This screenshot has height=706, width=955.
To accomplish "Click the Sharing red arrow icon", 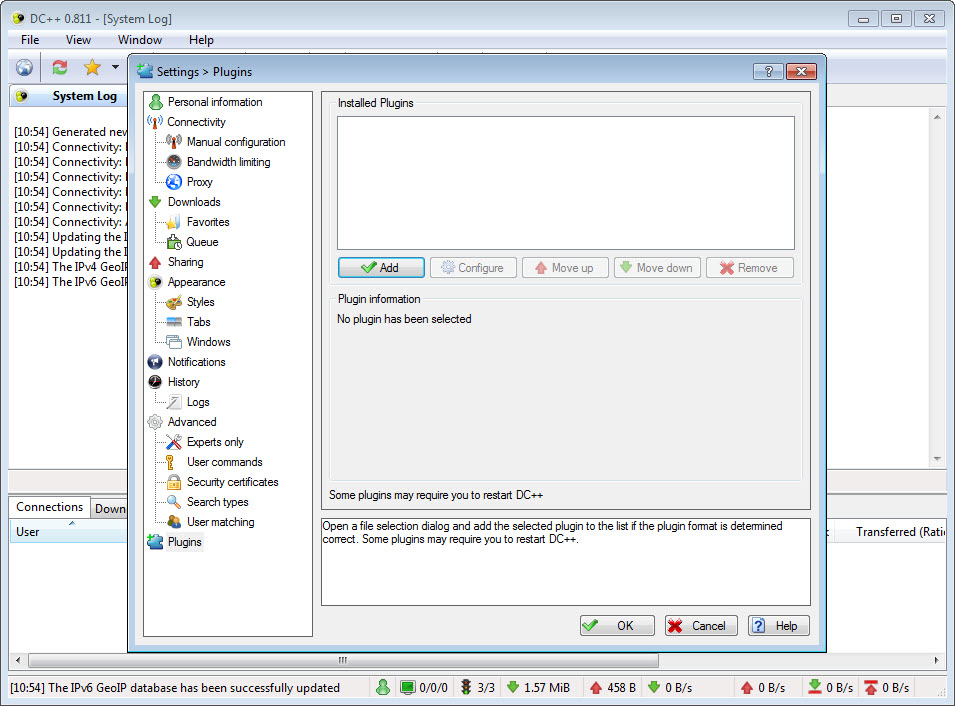I will [155, 262].
